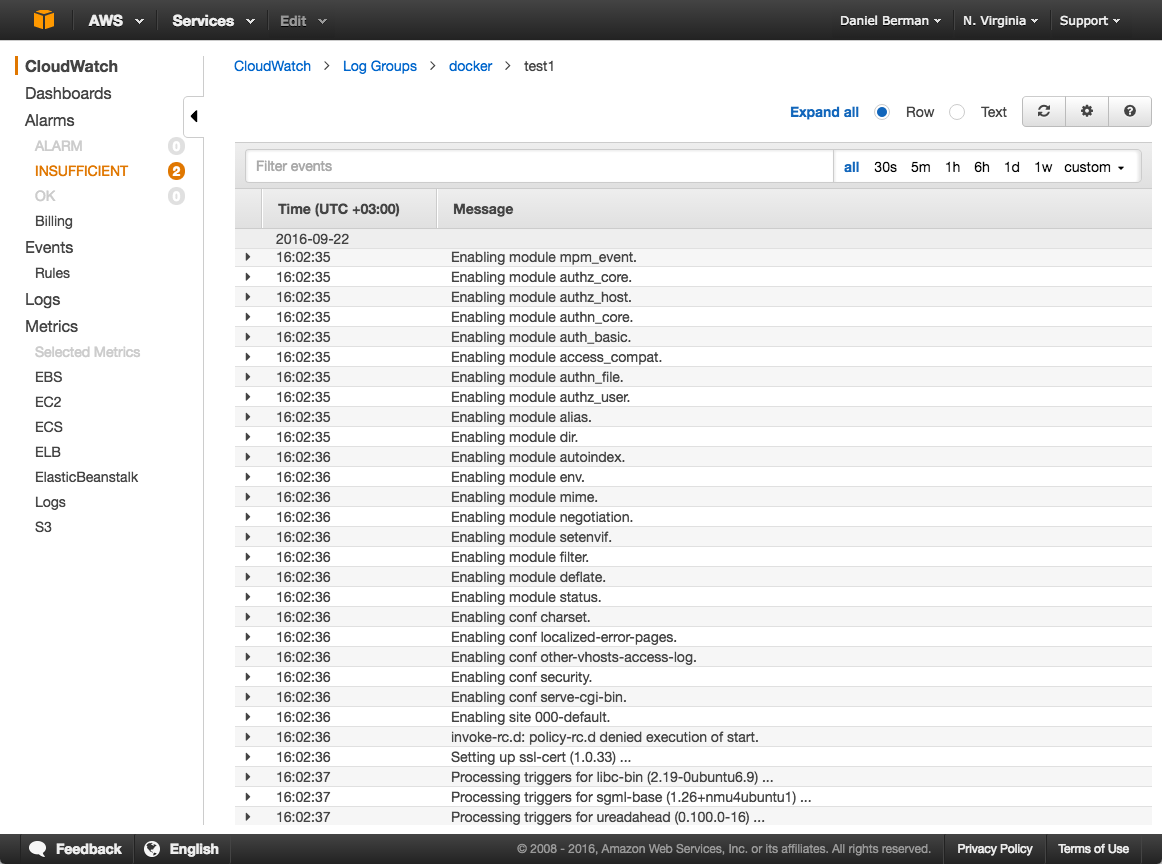
Task: Open EC2 metrics in sidebar
Action: [48, 402]
